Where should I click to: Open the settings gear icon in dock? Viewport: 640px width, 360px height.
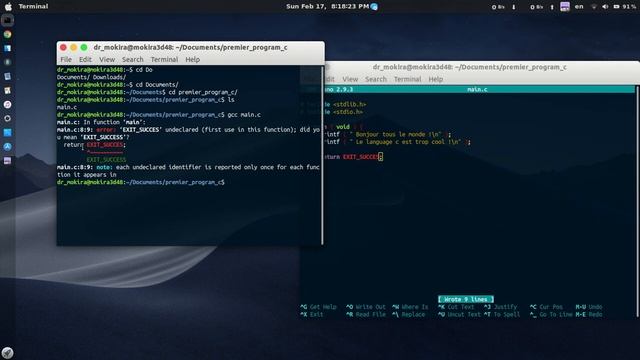7,118
